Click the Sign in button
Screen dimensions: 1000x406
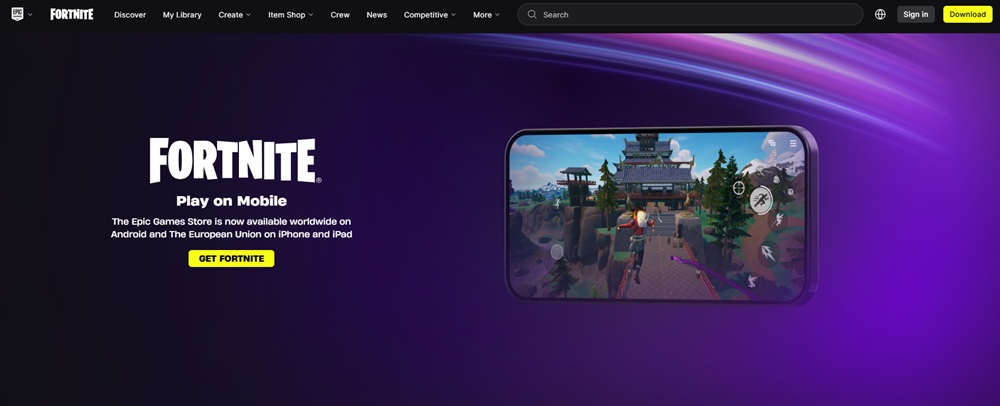(x=916, y=14)
